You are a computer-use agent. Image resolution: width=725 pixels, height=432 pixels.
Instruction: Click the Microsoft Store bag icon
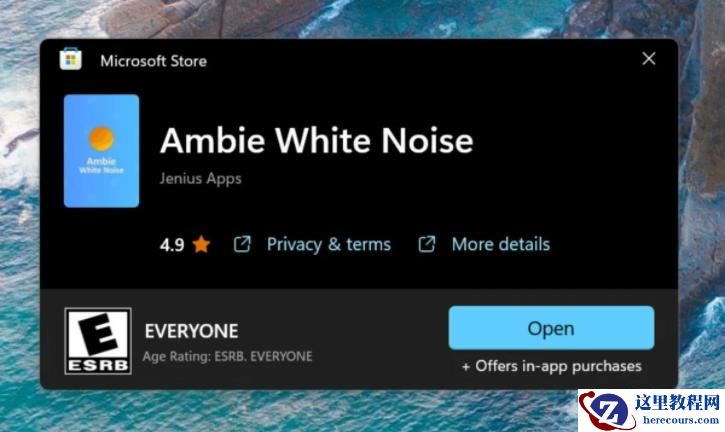(71, 59)
